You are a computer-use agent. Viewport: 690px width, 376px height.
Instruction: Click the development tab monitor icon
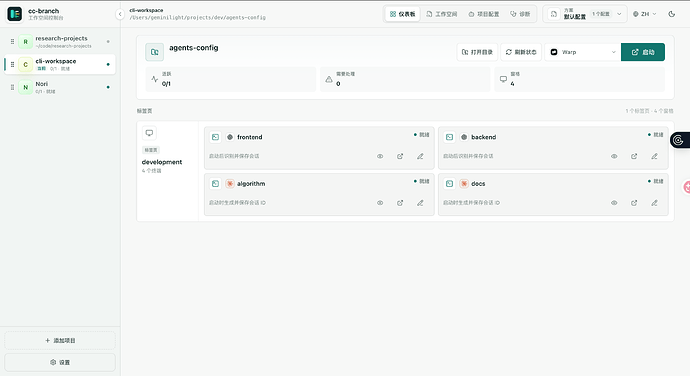(x=149, y=133)
